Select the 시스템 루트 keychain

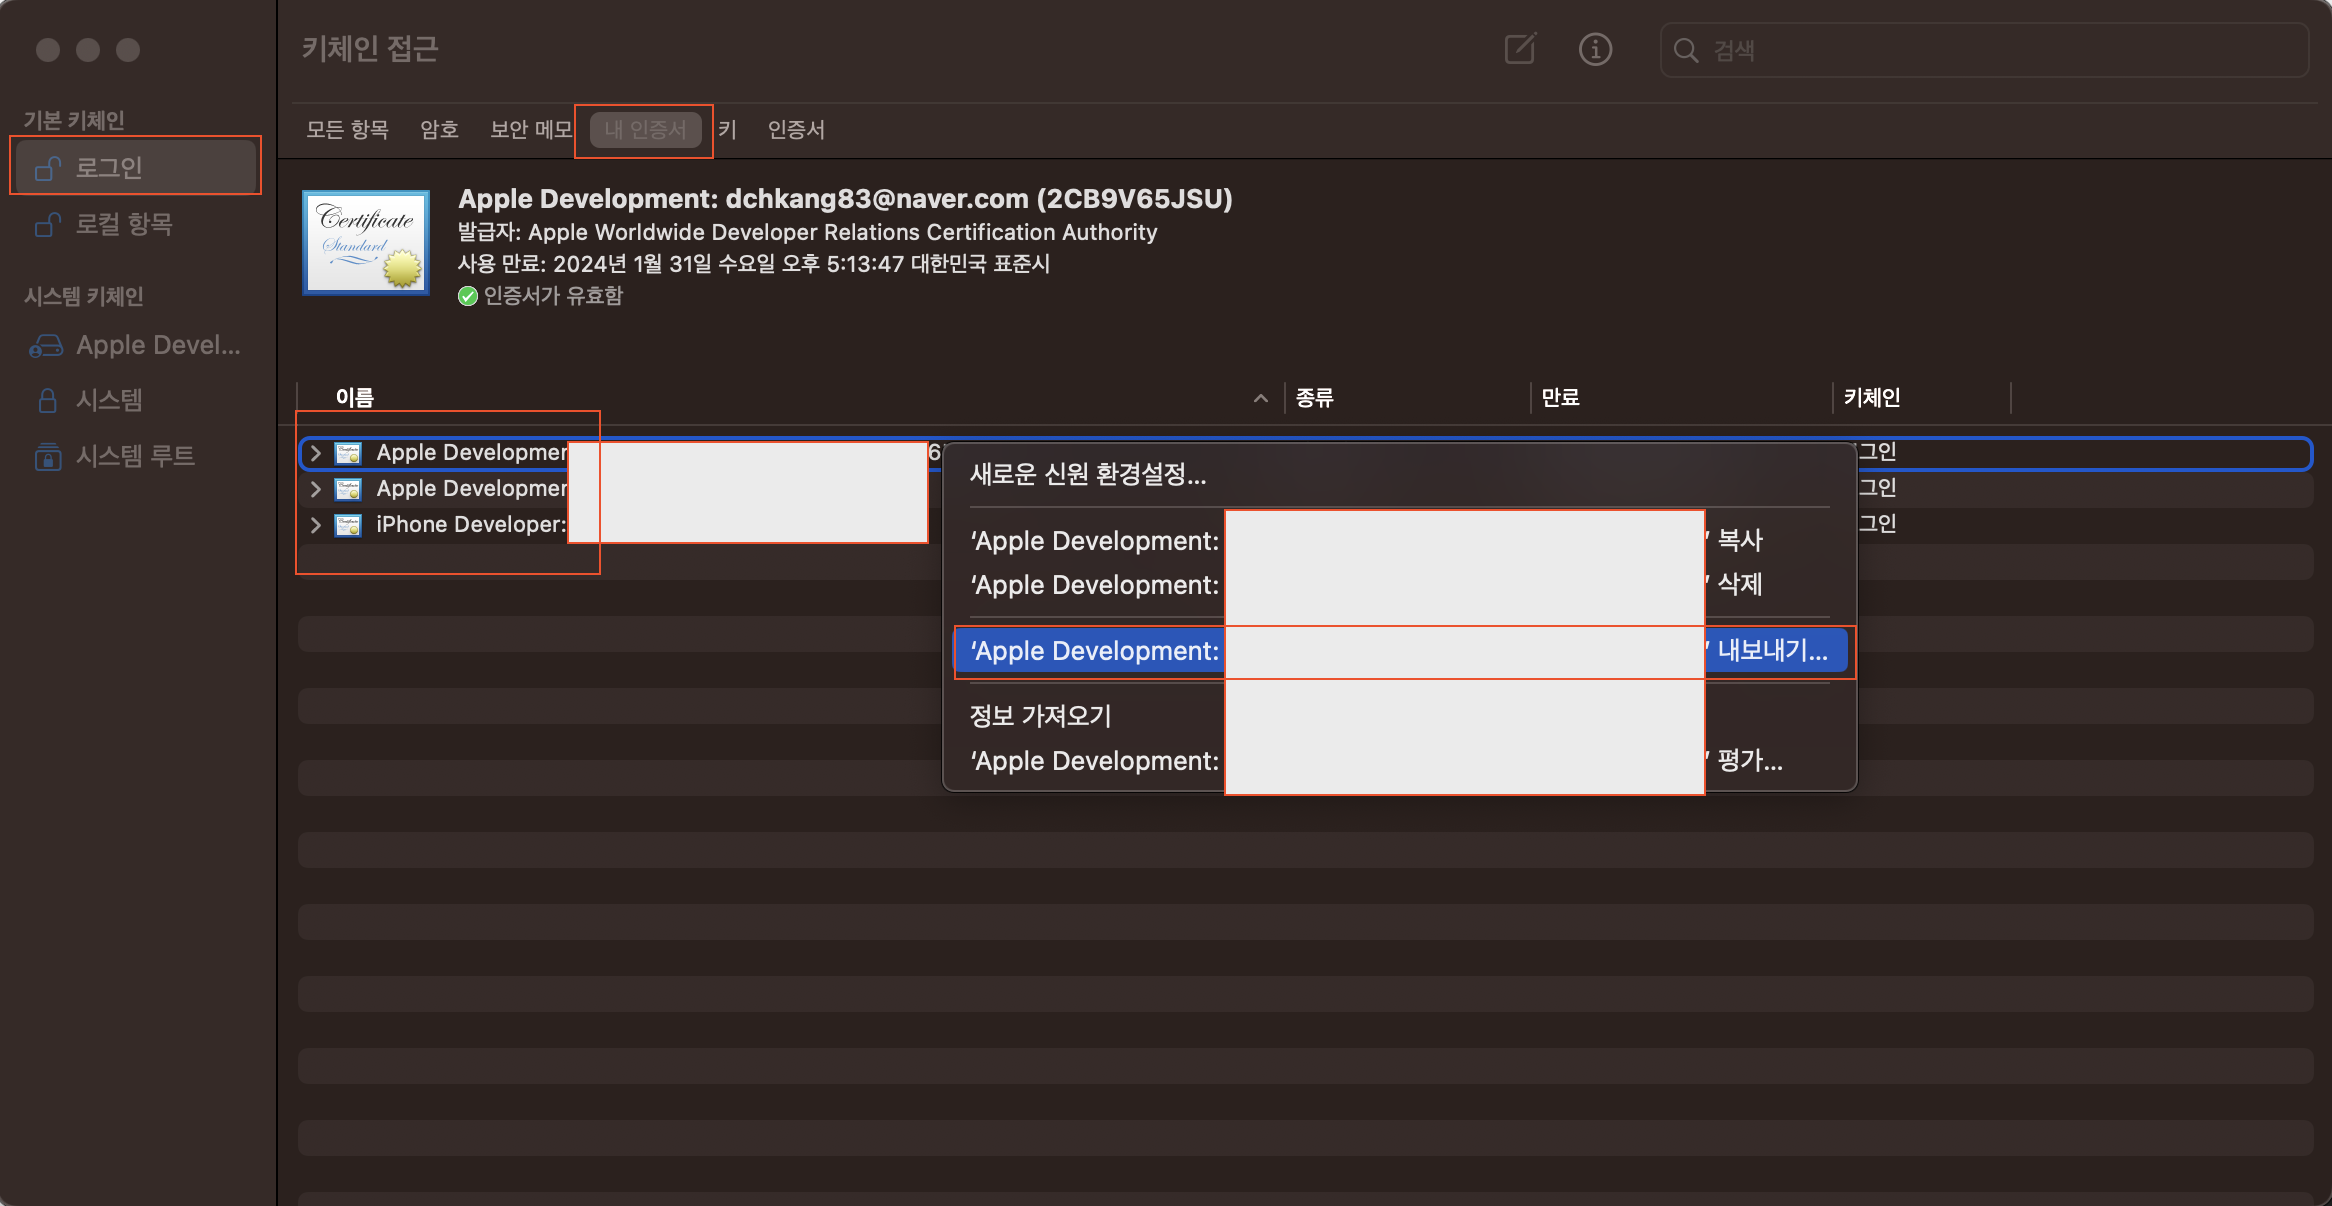pyautogui.click(x=135, y=456)
